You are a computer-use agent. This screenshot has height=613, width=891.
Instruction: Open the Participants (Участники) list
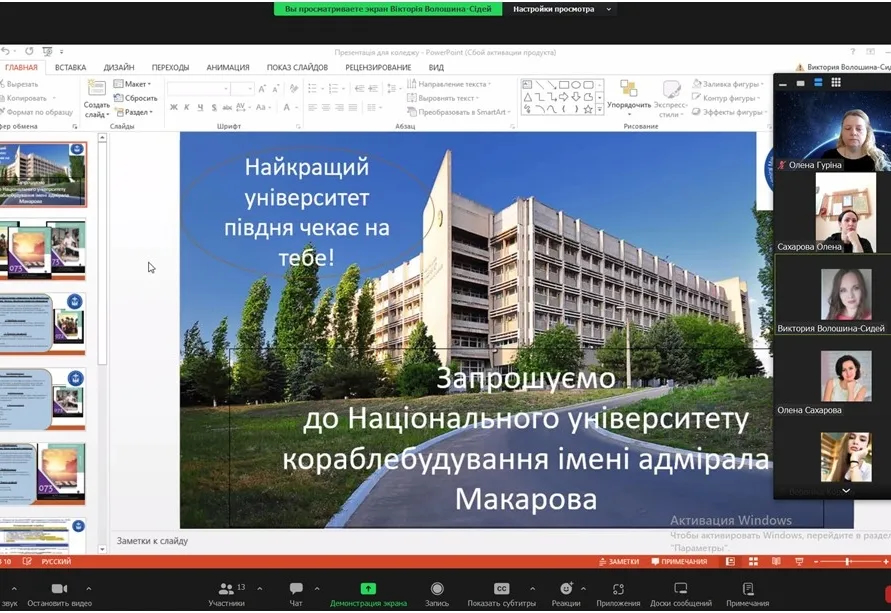coord(227,589)
